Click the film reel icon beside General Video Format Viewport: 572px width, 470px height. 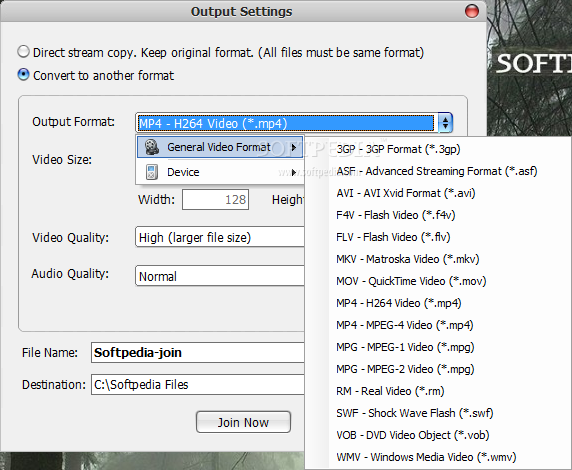click(x=151, y=147)
